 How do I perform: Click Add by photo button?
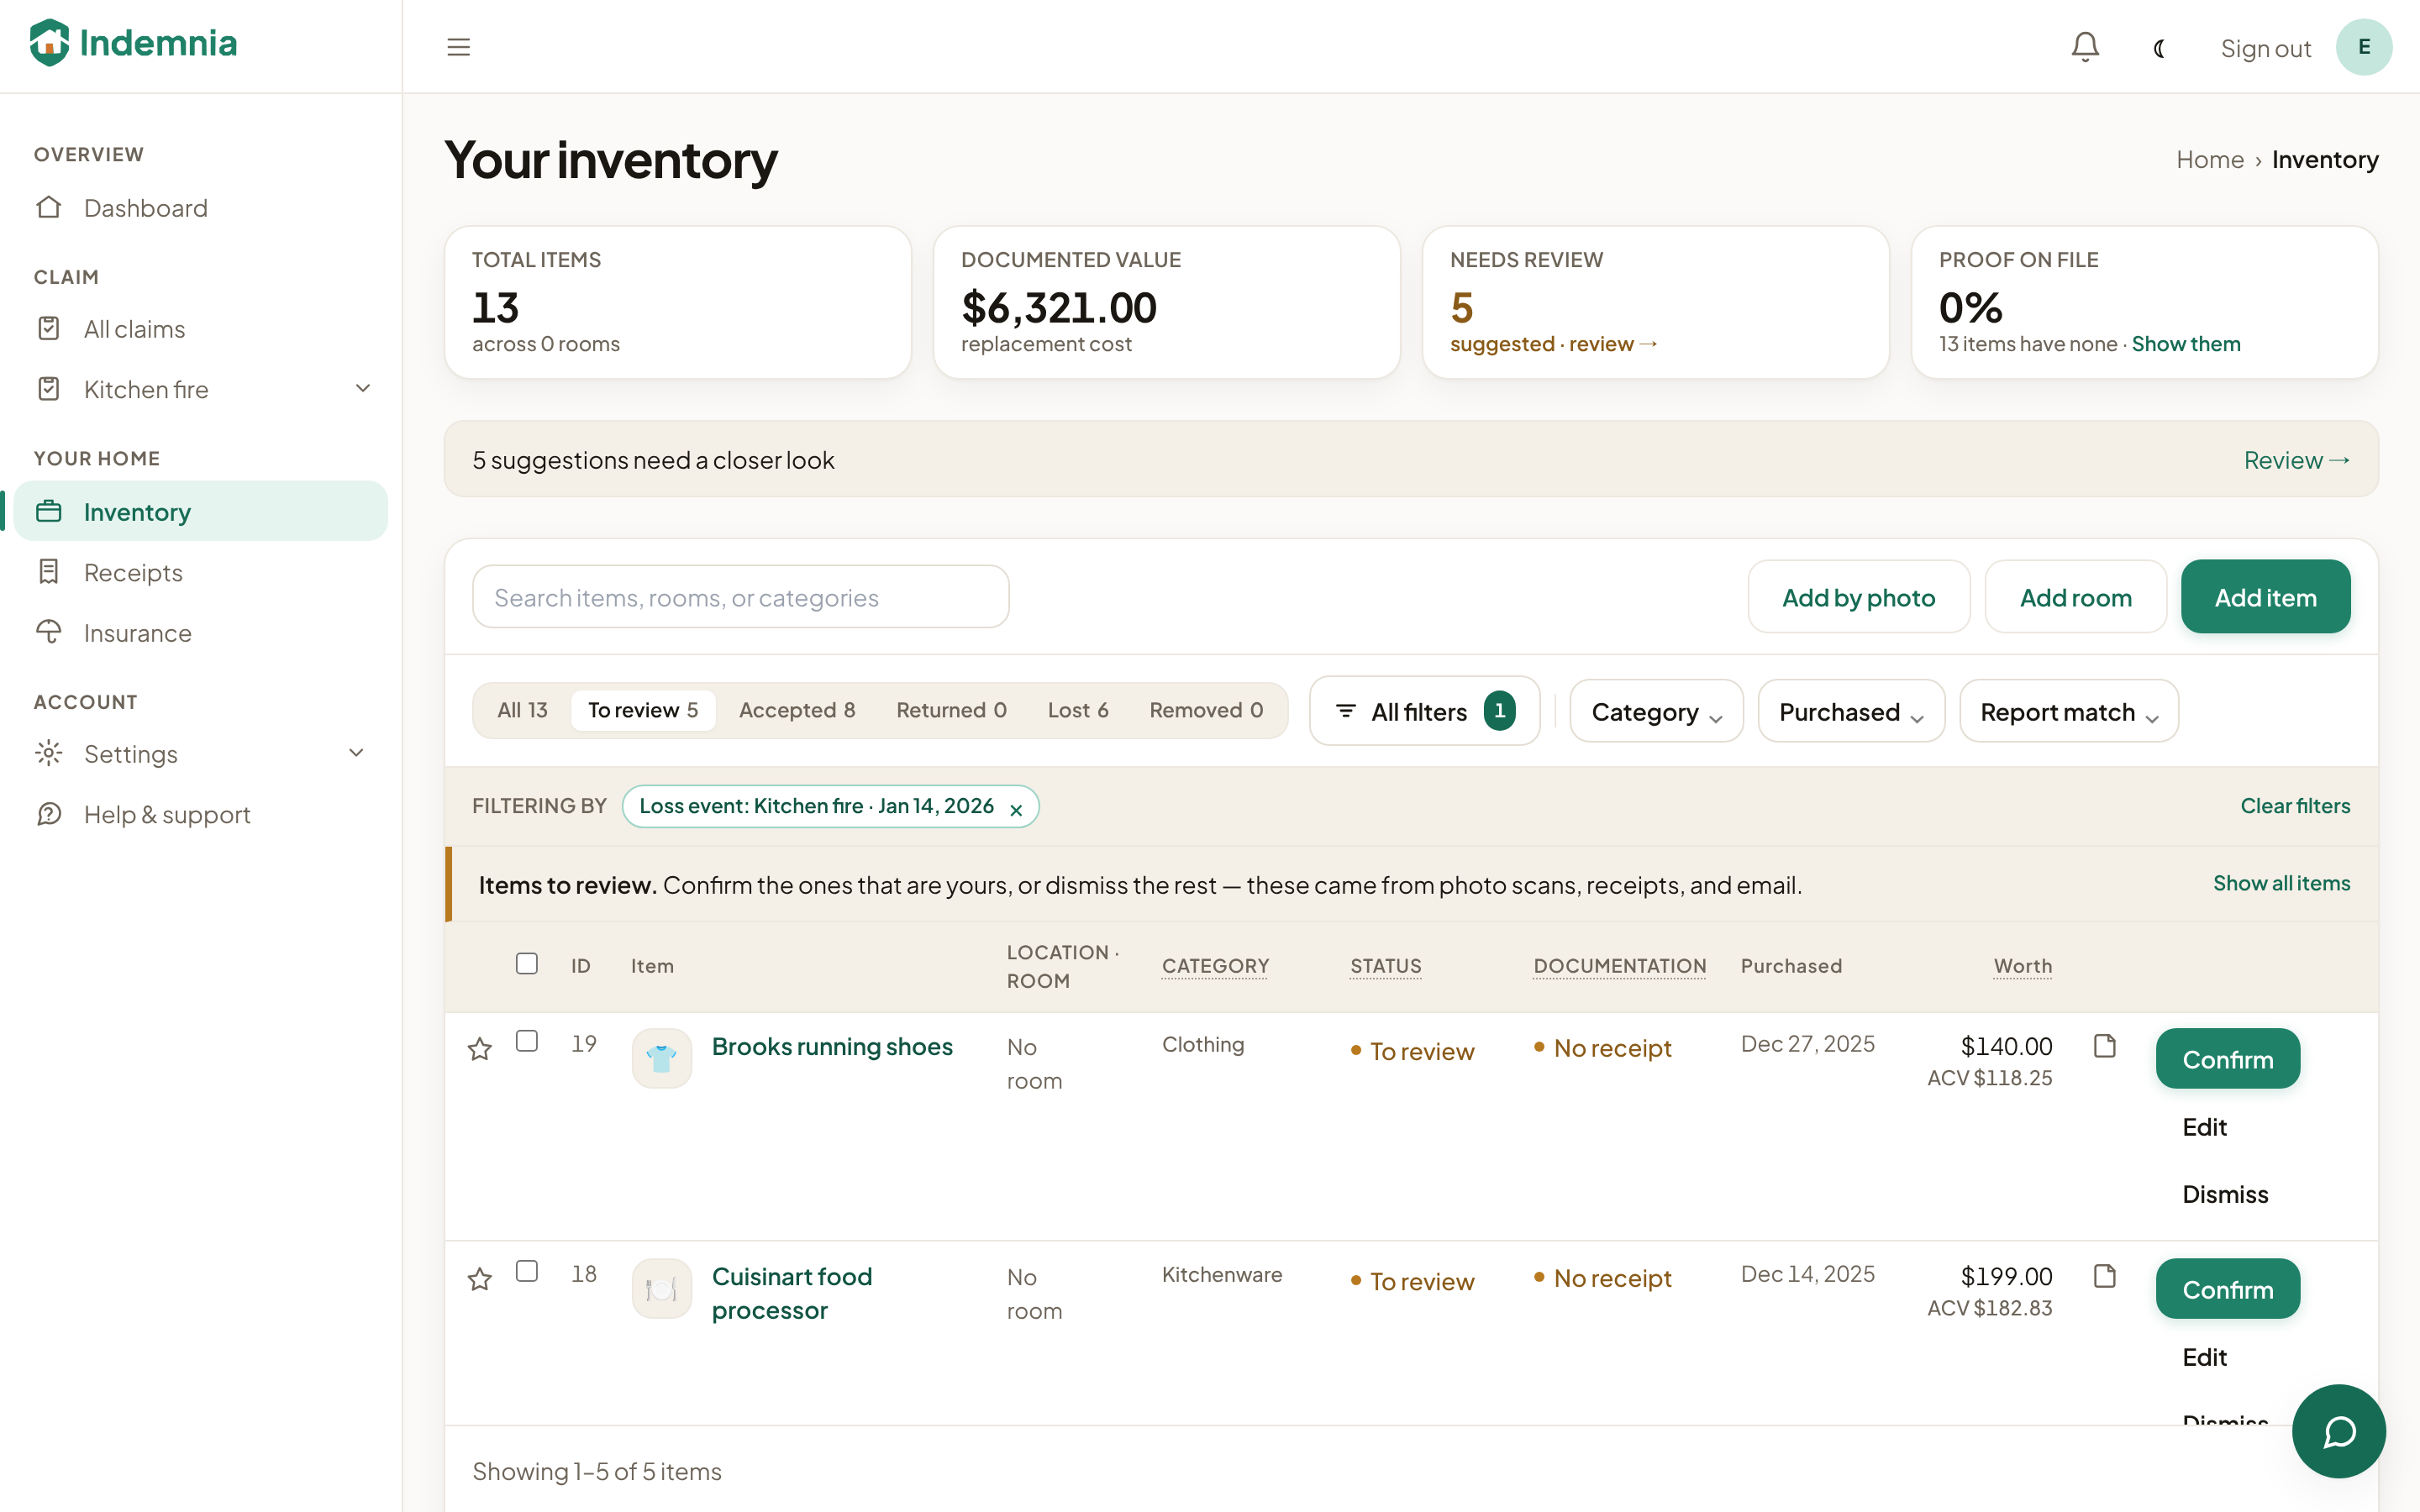tap(1859, 597)
